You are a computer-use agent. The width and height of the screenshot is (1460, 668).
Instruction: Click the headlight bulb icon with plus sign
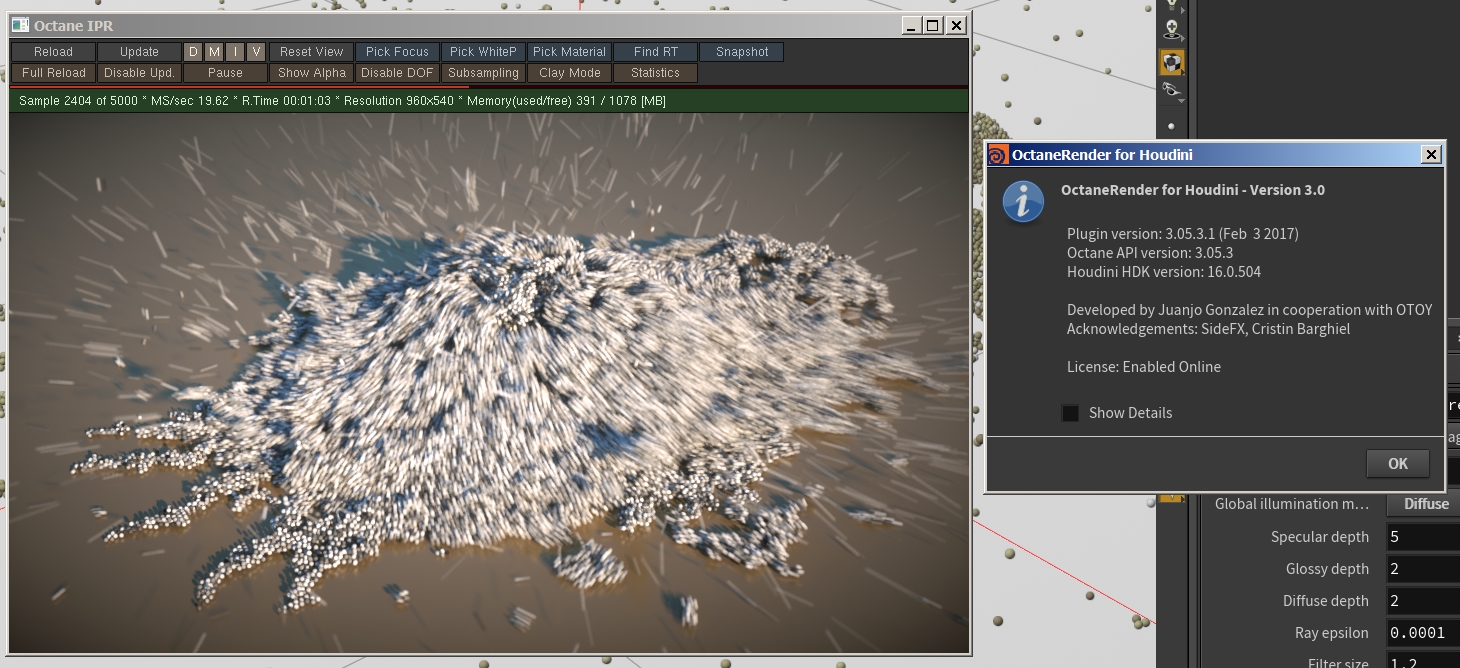coord(1172,29)
